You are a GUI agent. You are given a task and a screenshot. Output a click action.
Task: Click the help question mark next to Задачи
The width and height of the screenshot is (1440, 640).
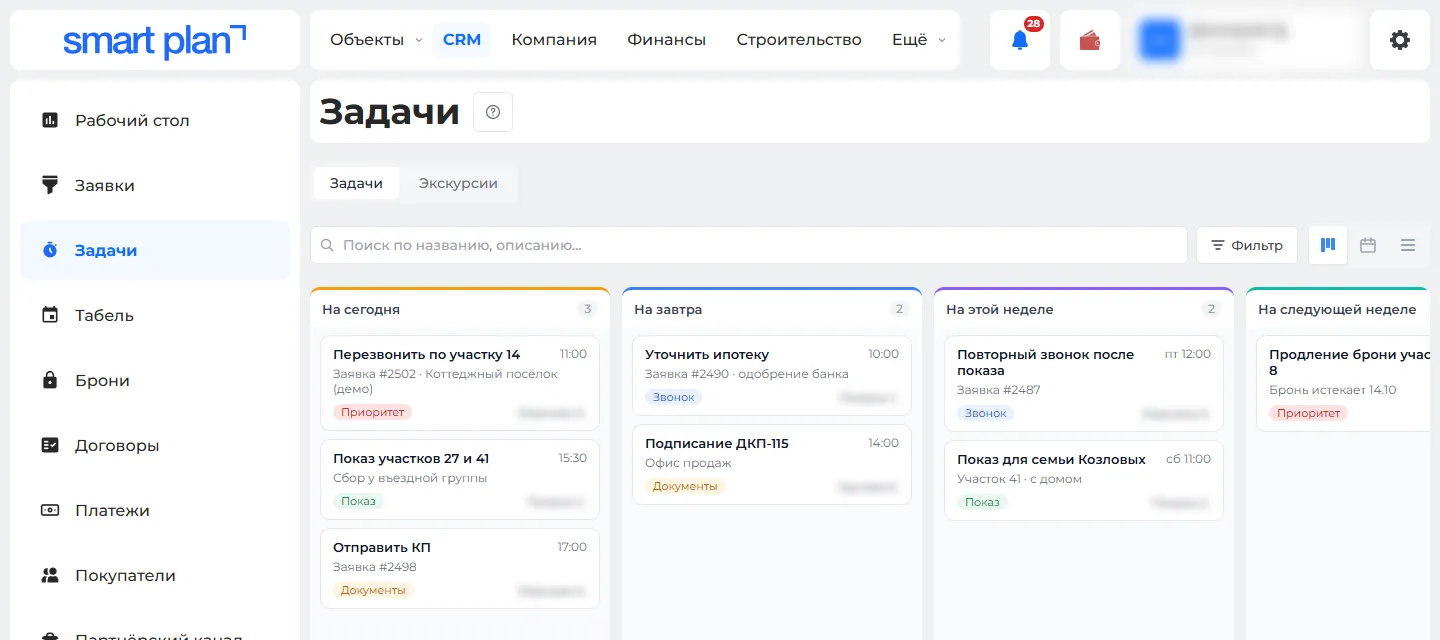pos(493,112)
